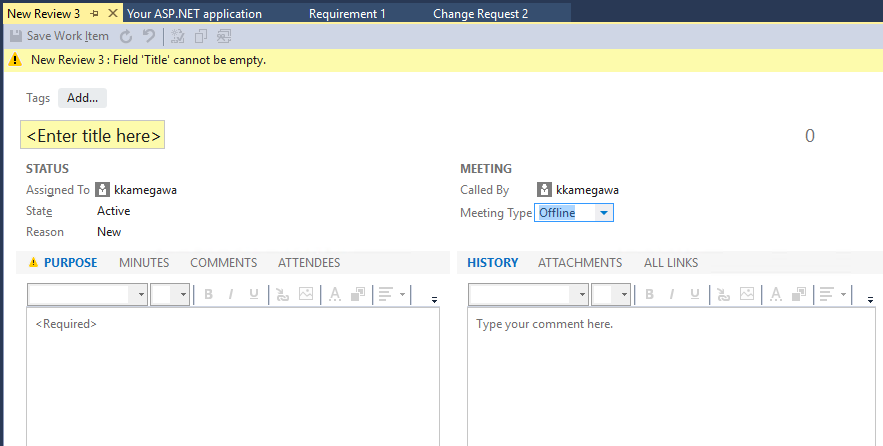Open font size dropdown in History editor
The image size is (883, 446).
click(x=624, y=295)
